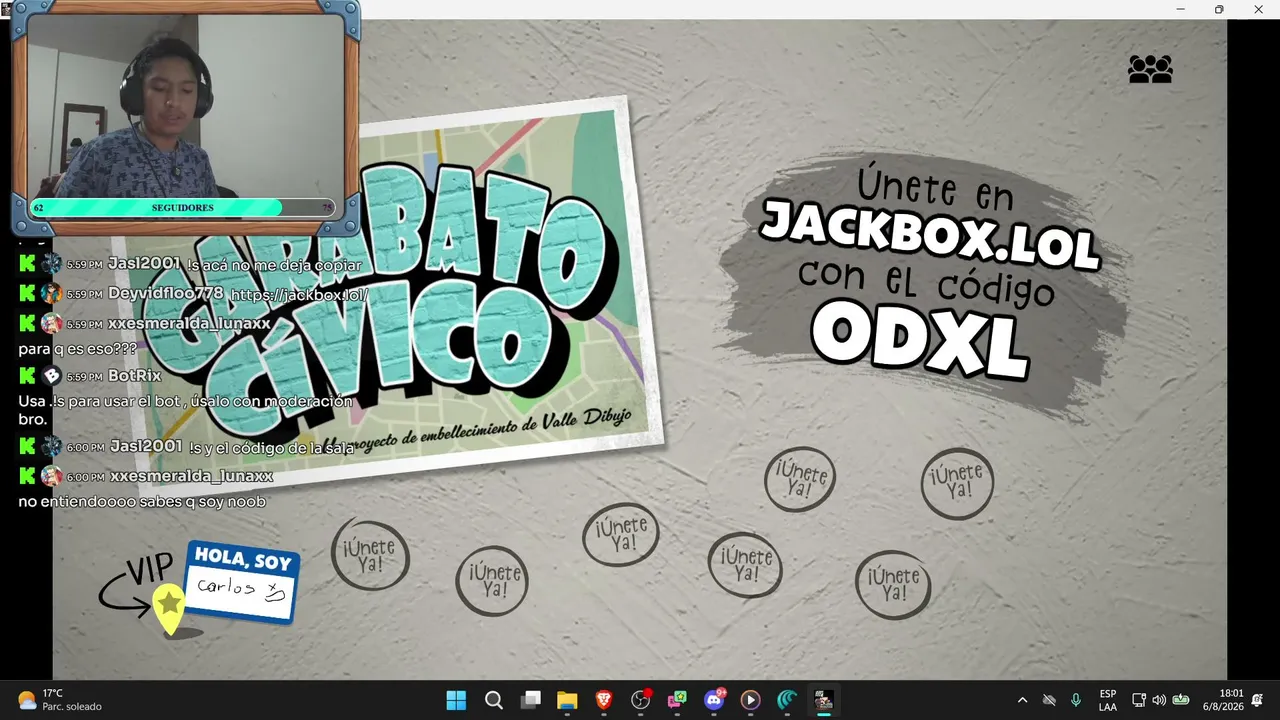The width and height of the screenshot is (1280, 720).
Task: Open the jackbox.lol link in chat
Action: tap(299, 295)
